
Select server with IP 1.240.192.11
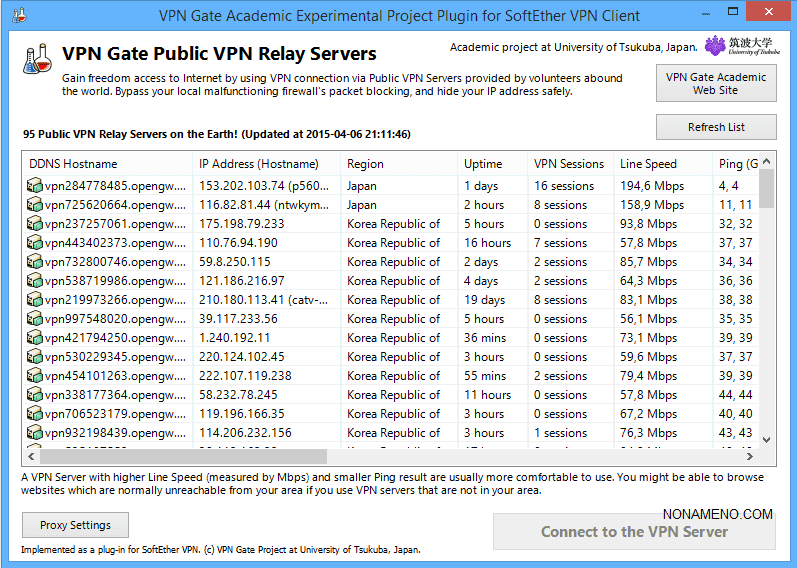(x=235, y=338)
